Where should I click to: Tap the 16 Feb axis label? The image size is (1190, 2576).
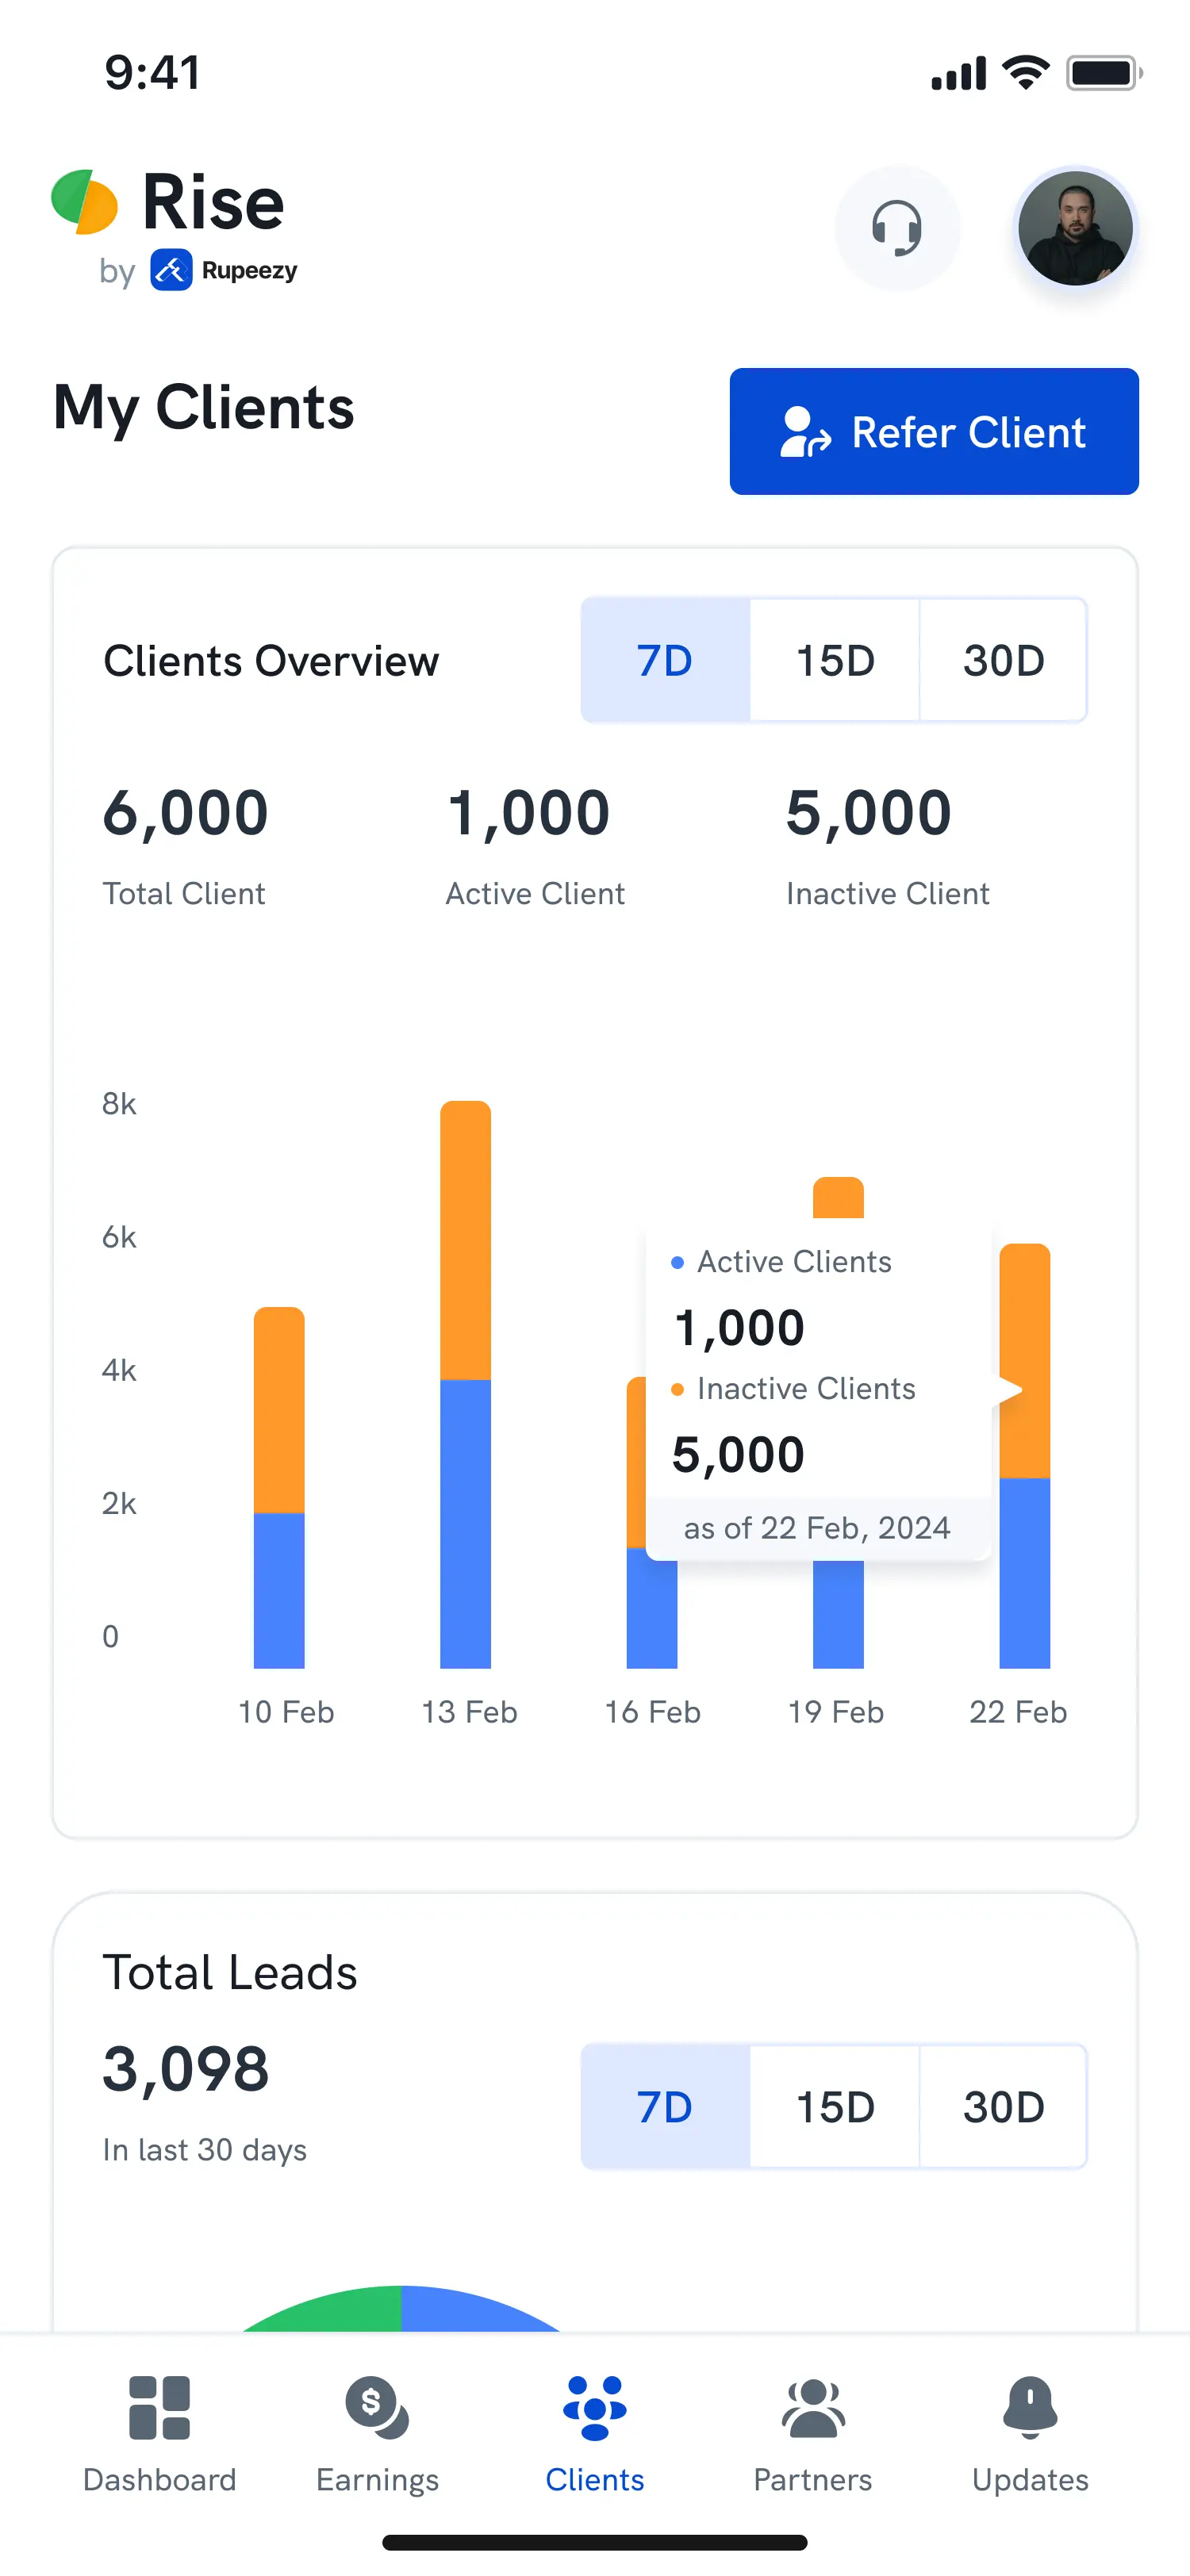pyautogui.click(x=653, y=1712)
